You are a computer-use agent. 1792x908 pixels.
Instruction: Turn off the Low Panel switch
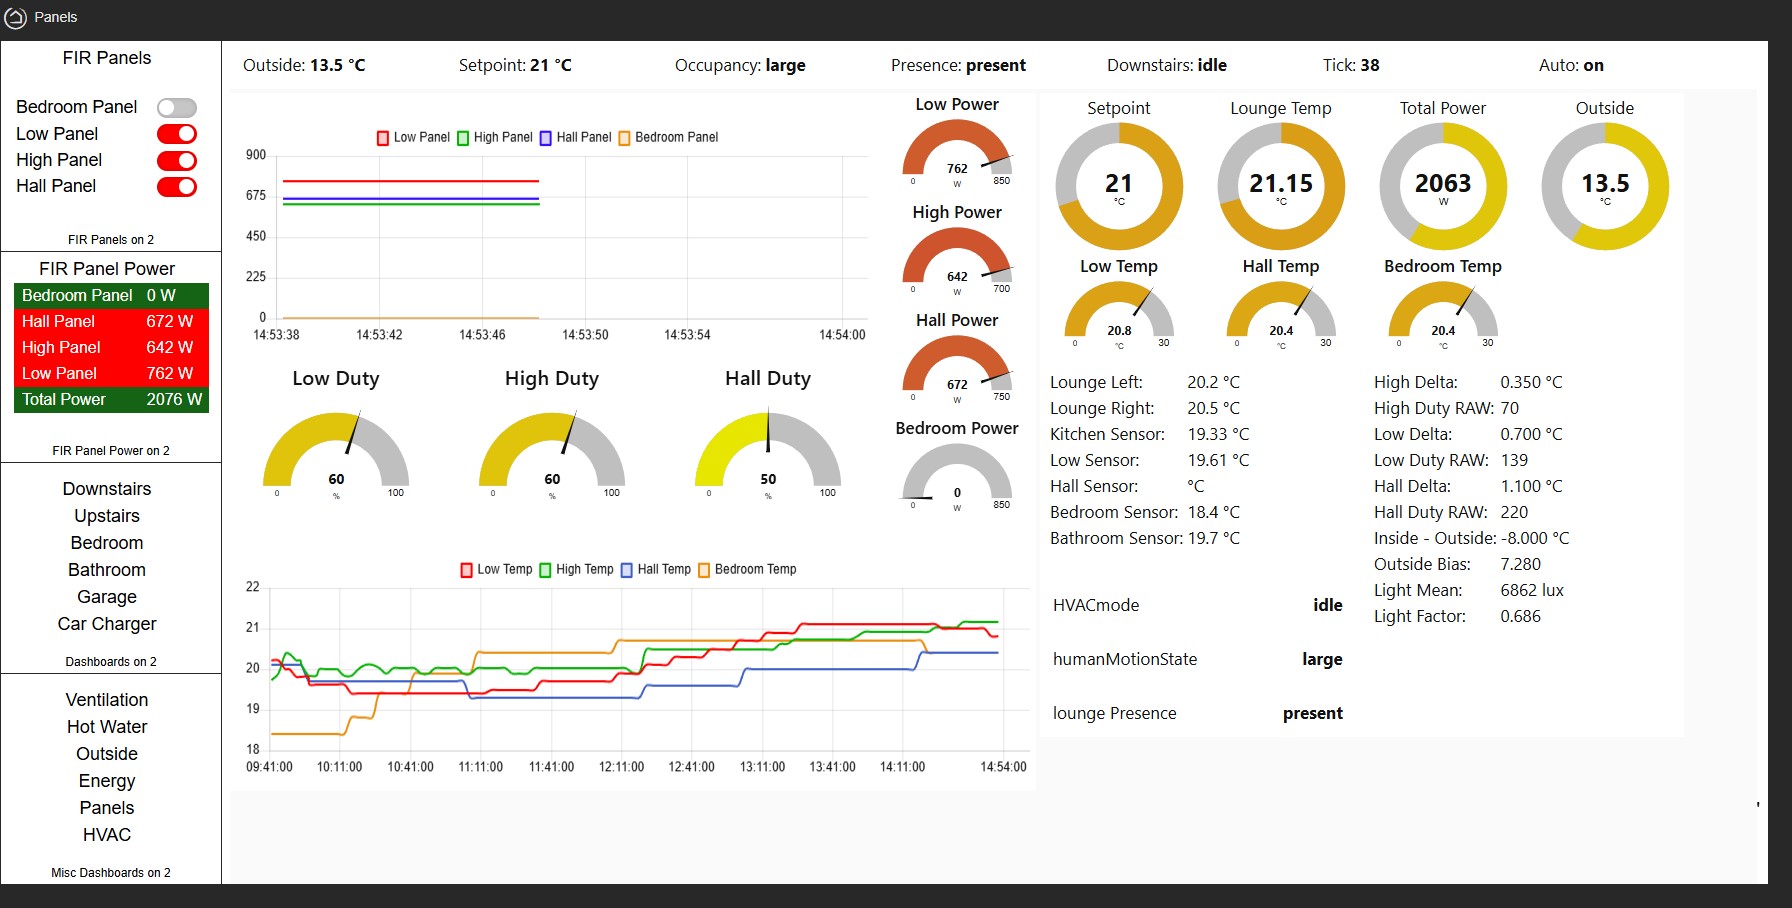[177, 134]
